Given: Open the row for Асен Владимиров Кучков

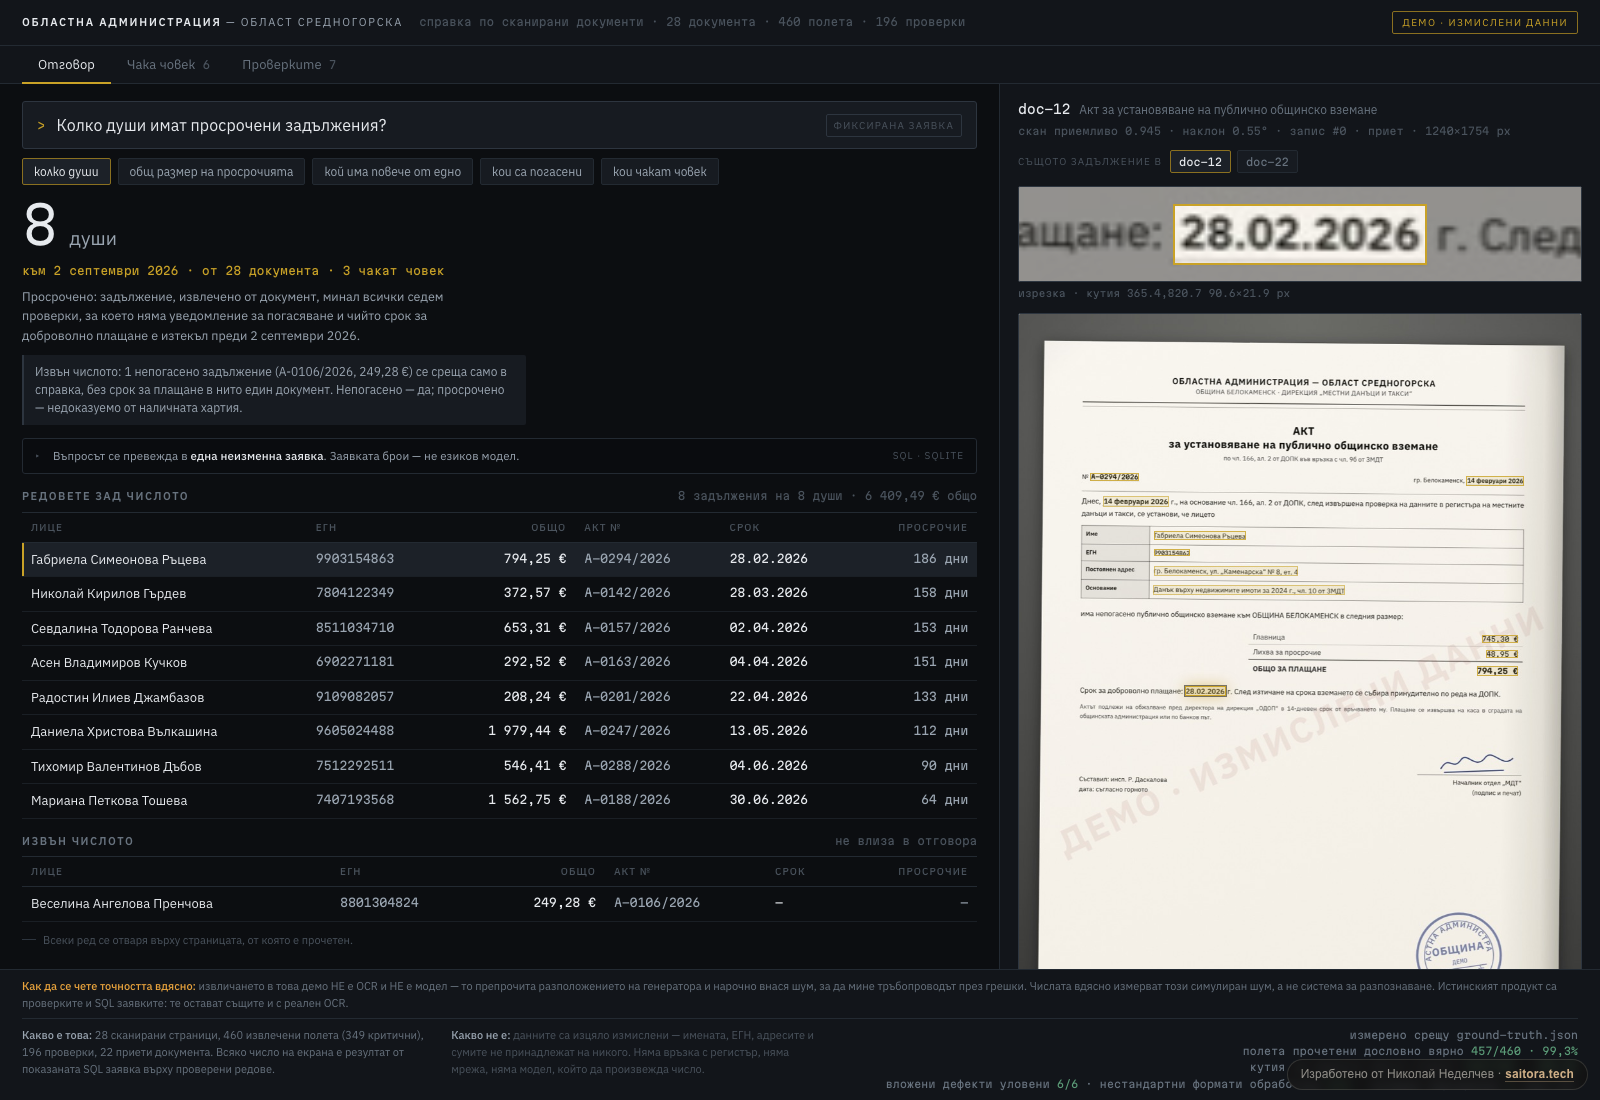Looking at the screenshot, I should click(x=499, y=663).
